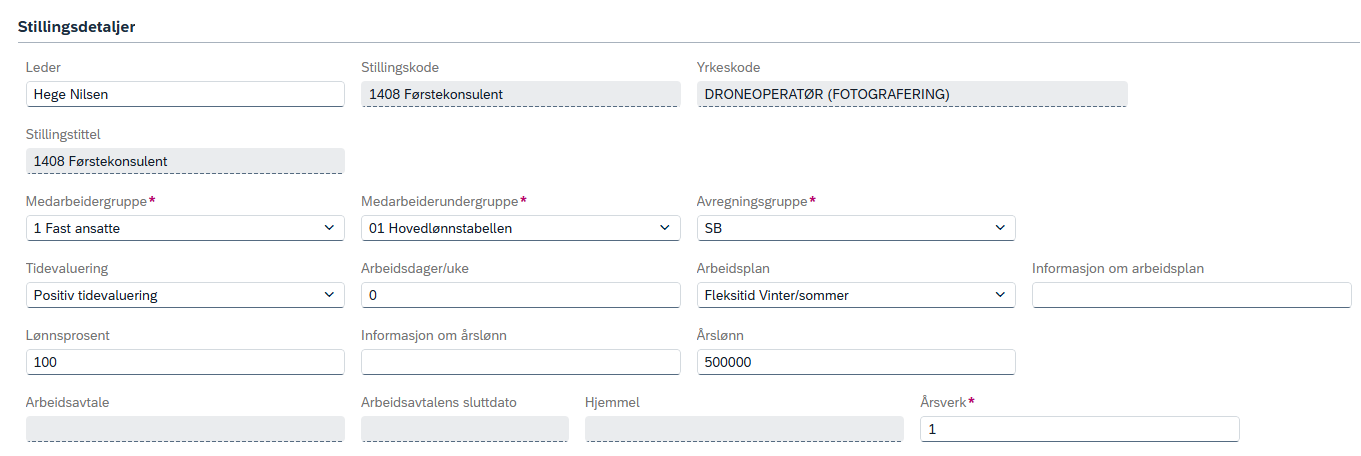Click the Medarbeidergruppe field label
This screenshot has width=1361, height=456.
(87, 201)
